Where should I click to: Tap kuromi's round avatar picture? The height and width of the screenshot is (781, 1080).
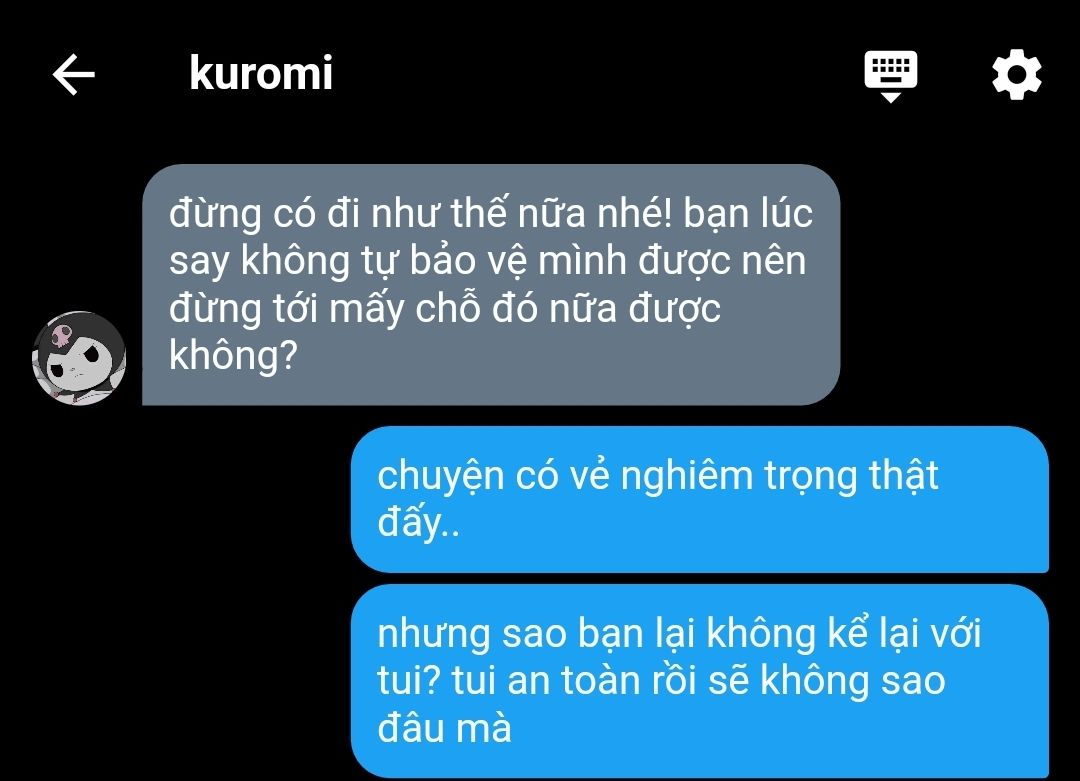tap(79, 358)
